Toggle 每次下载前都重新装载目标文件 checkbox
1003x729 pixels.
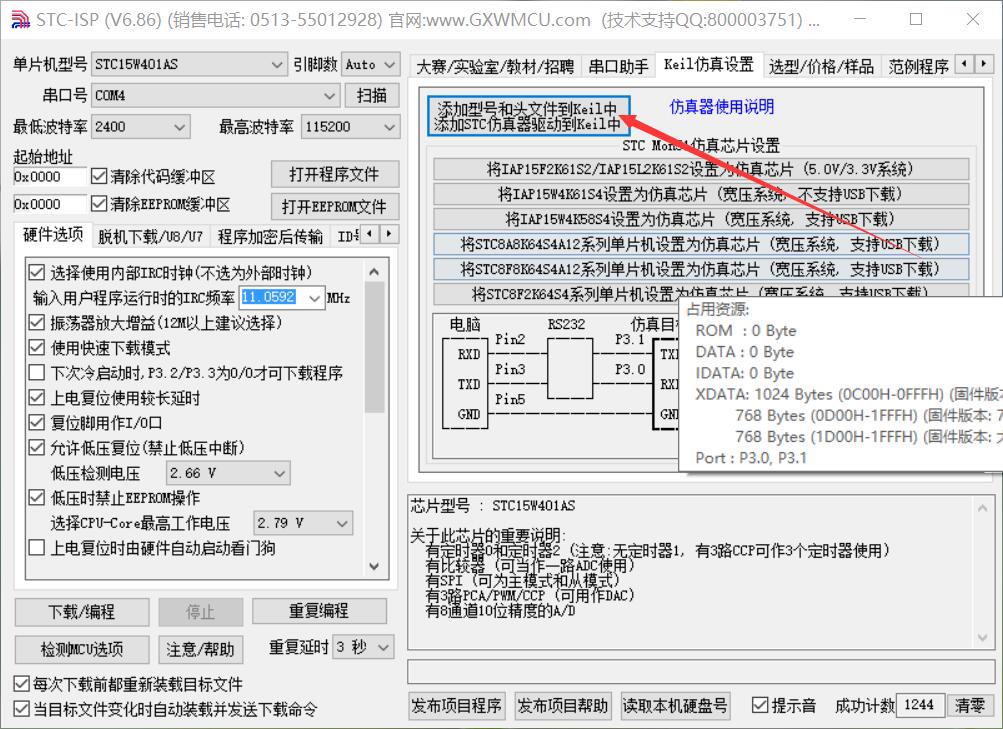tap(21, 684)
